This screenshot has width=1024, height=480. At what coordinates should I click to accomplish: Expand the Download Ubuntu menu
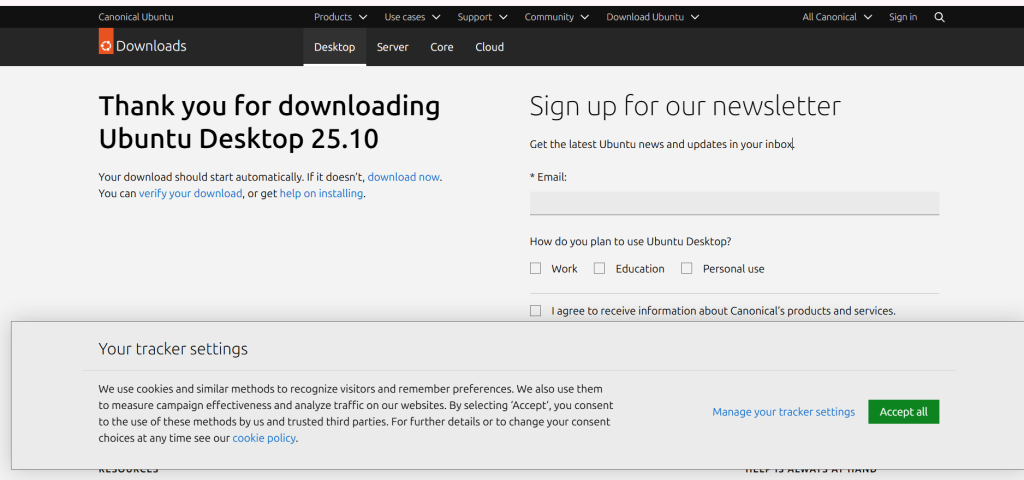[x=652, y=17]
